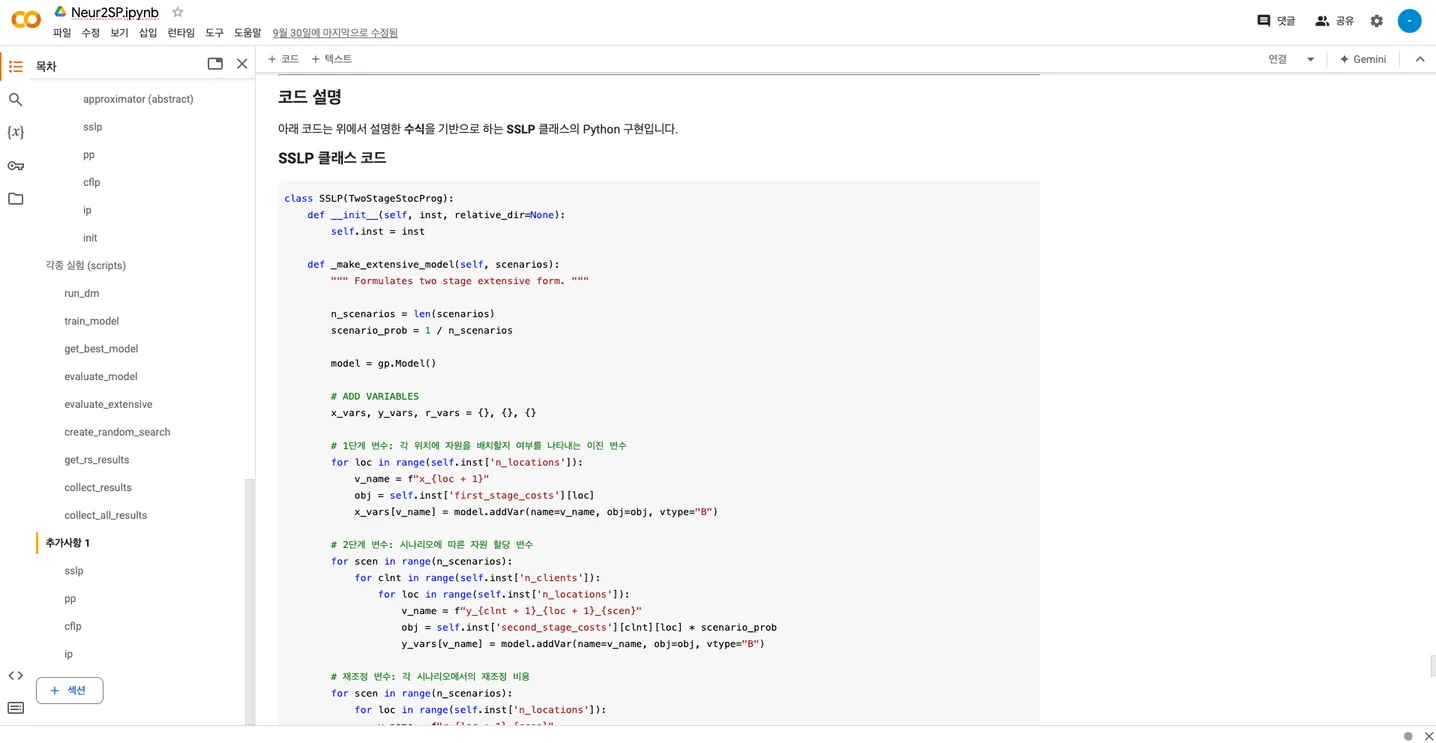The image size is (1436, 743).
Task: Open last modified revision history link
Action: coord(335,33)
